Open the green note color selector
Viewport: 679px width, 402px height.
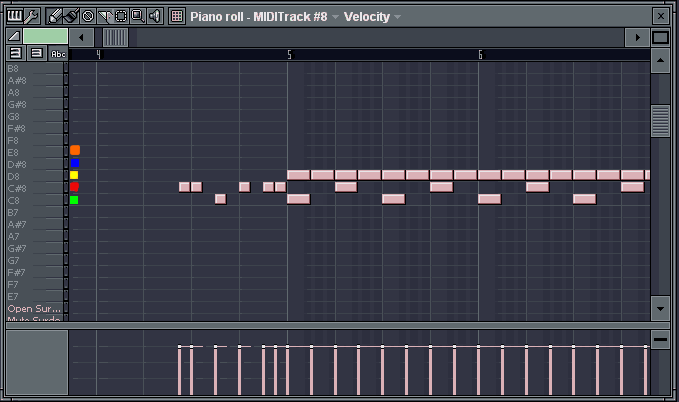[45, 36]
